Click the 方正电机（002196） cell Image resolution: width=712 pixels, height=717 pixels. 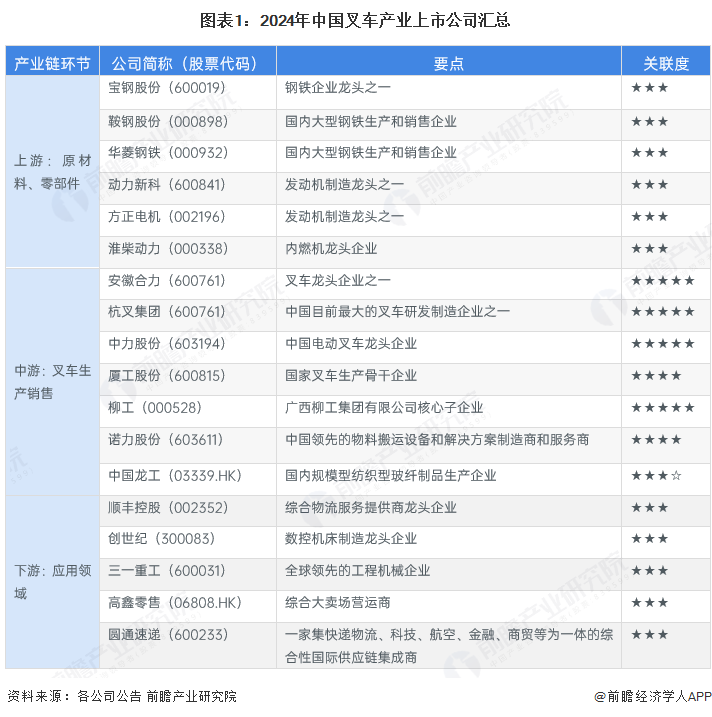coord(188,220)
